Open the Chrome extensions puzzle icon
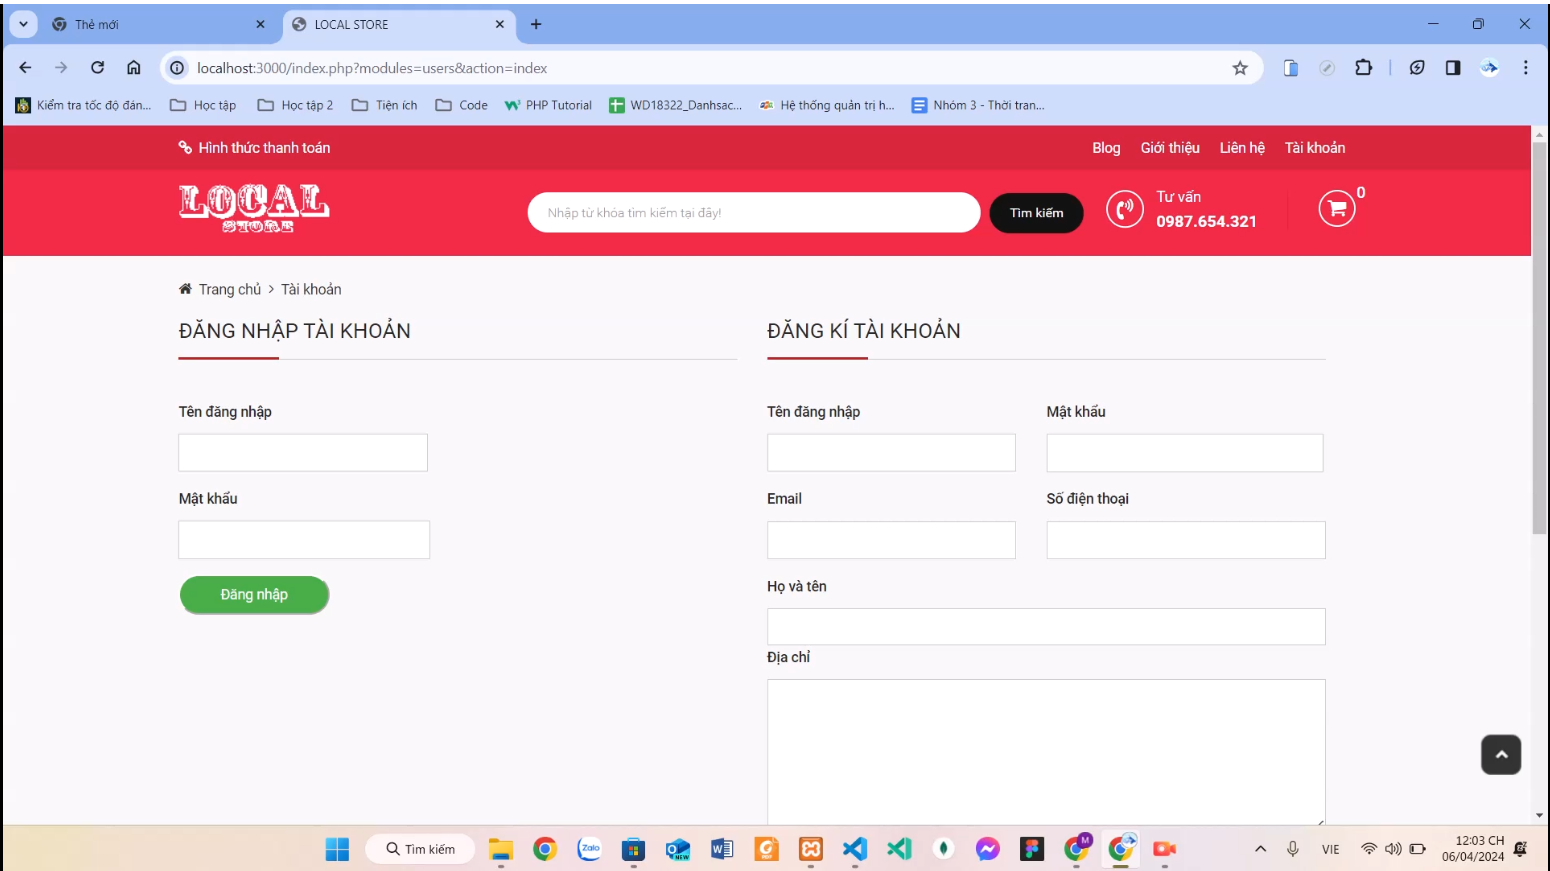 pyautogui.click(x=1363, y=68)
